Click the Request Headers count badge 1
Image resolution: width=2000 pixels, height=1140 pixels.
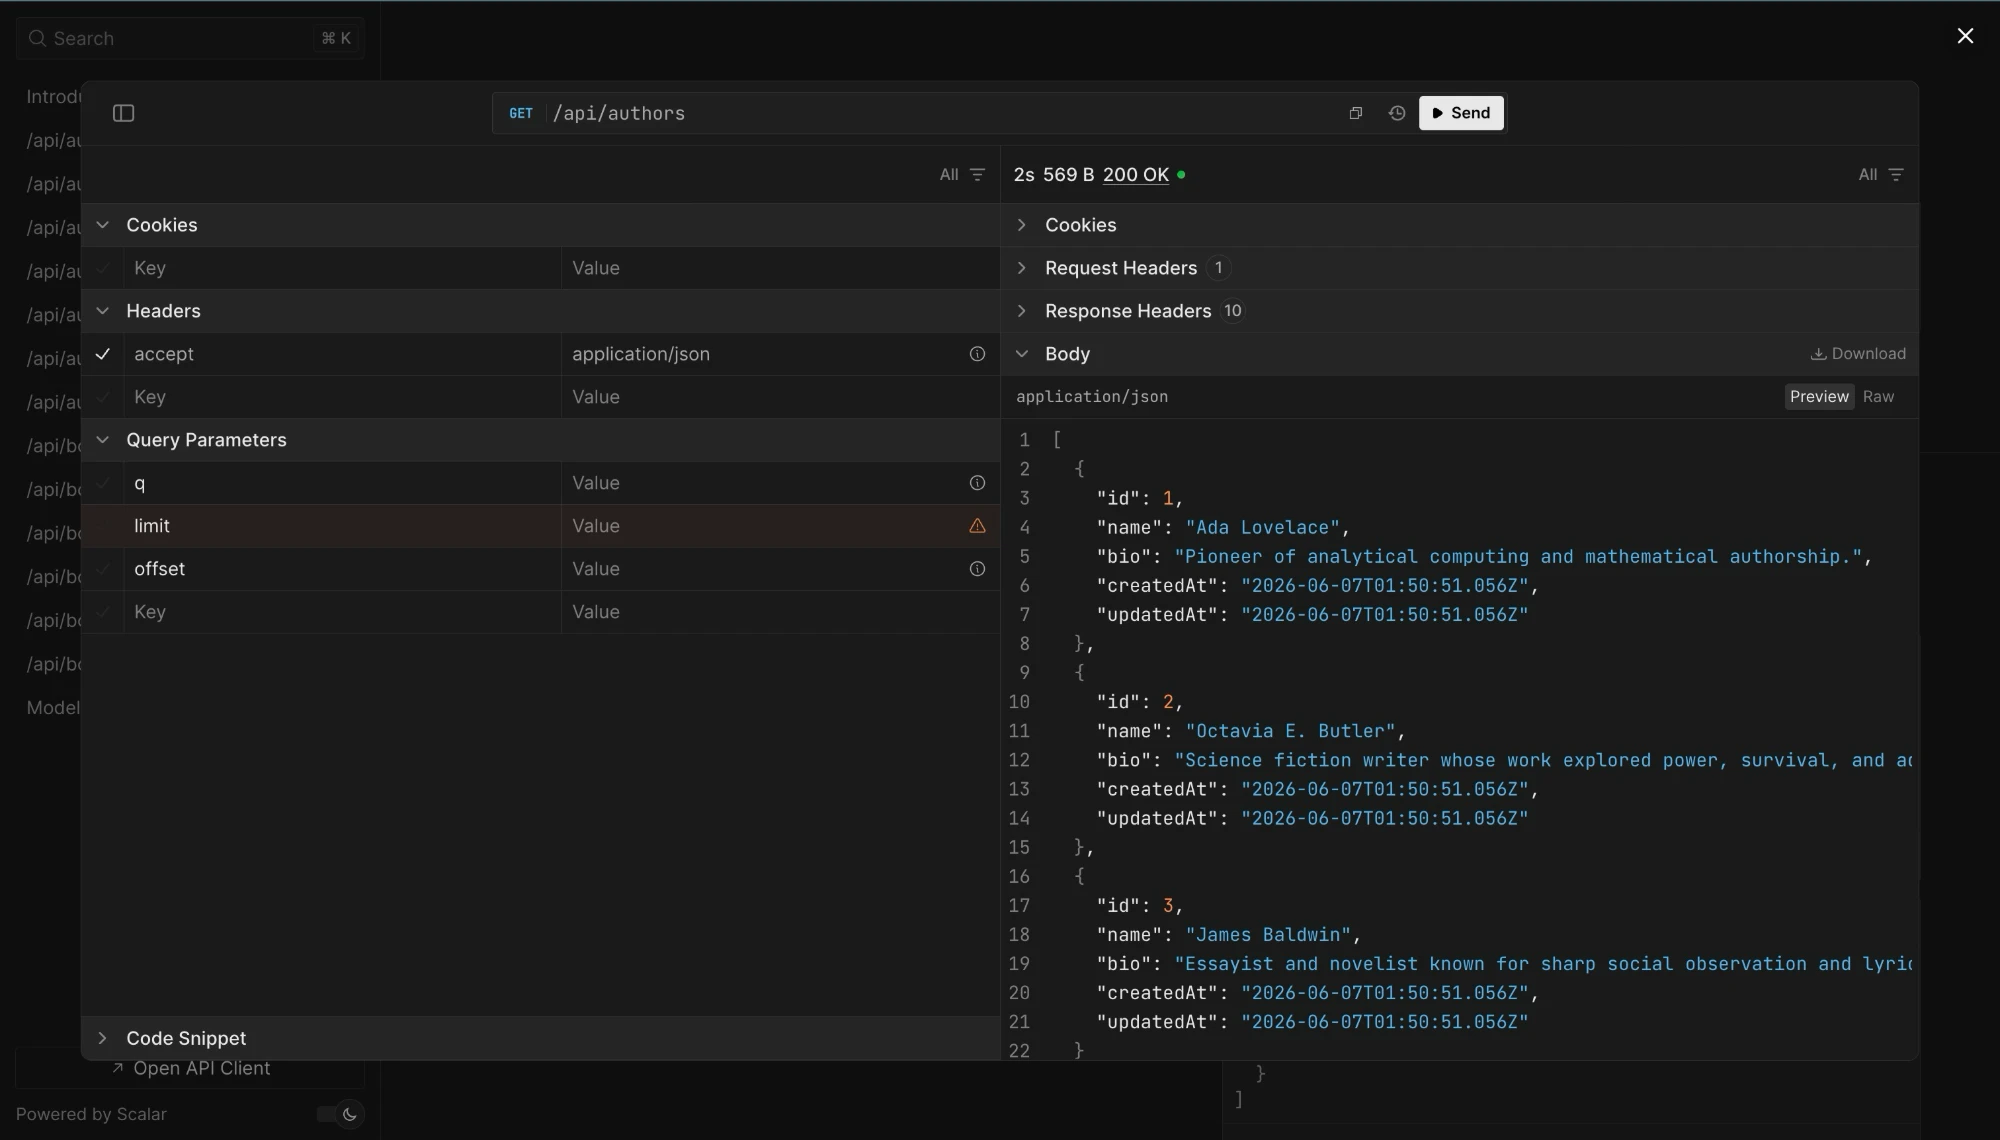(x=1218, y=268)
